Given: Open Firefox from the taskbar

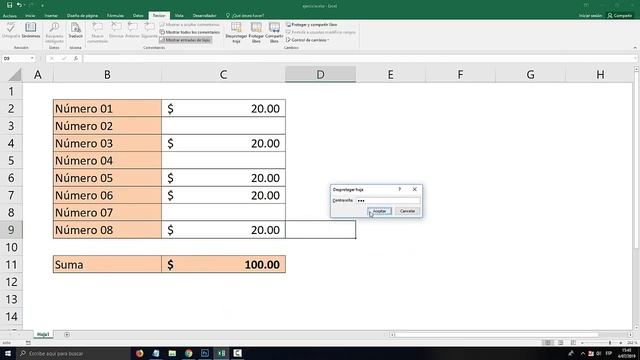Looking at the screenshot, I should pyautogui.click(x=140, y=353).
